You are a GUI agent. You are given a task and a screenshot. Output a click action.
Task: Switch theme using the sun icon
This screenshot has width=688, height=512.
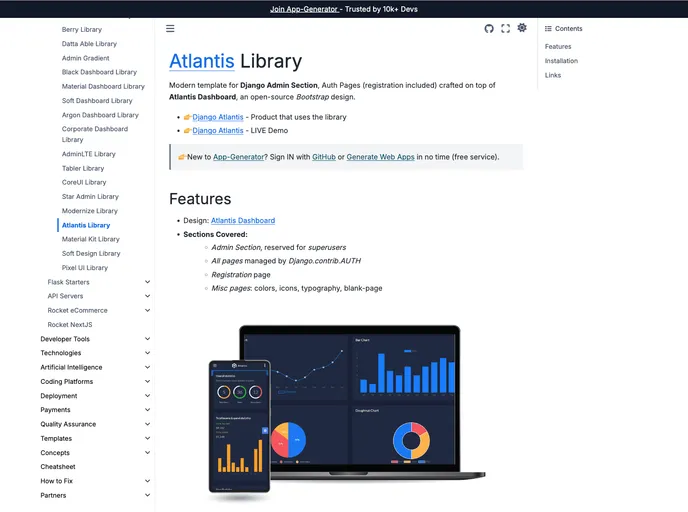point(522,28)
